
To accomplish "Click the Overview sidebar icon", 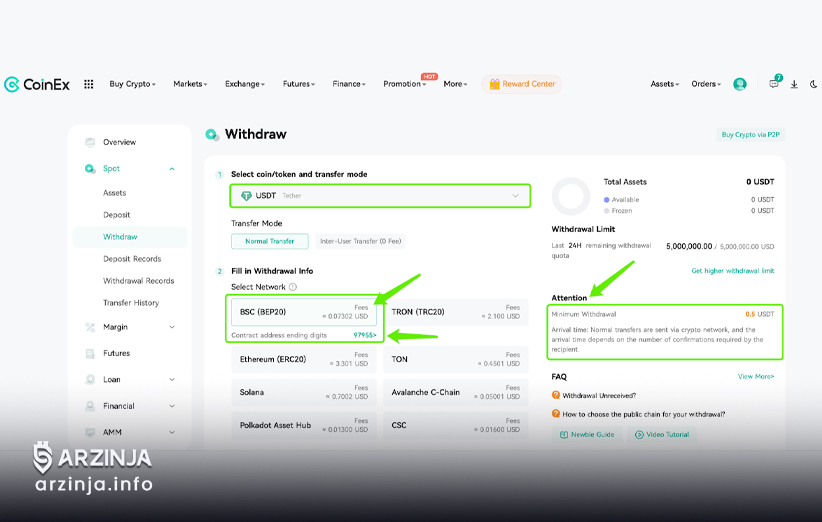I will 90,142.
